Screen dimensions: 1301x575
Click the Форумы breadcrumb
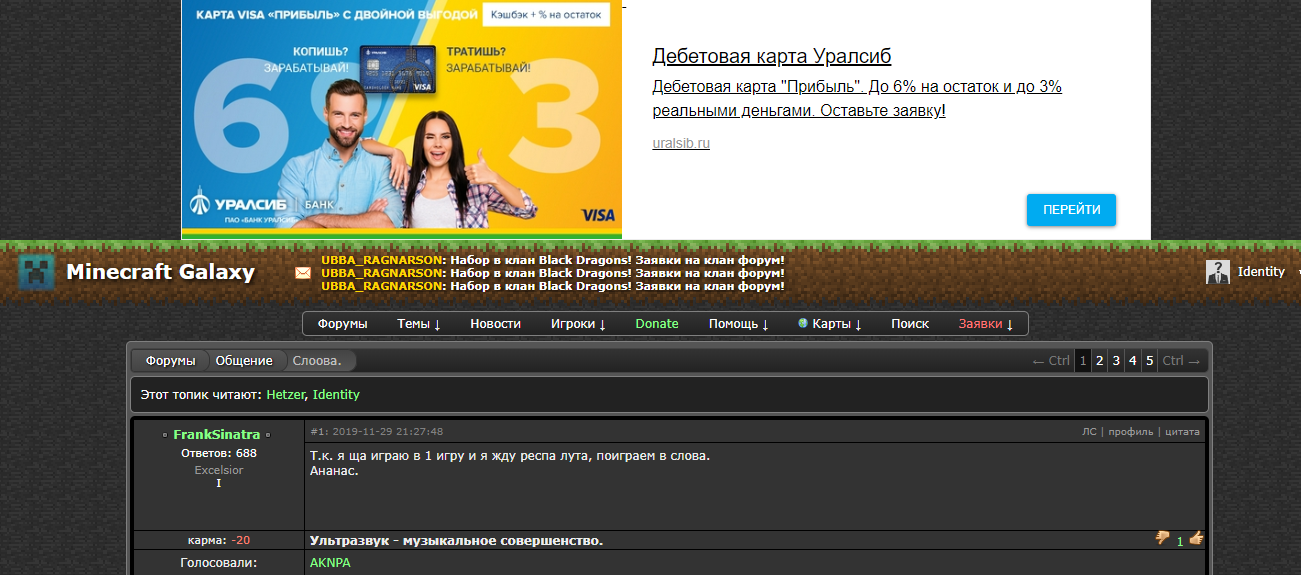[x=170, y=361]
